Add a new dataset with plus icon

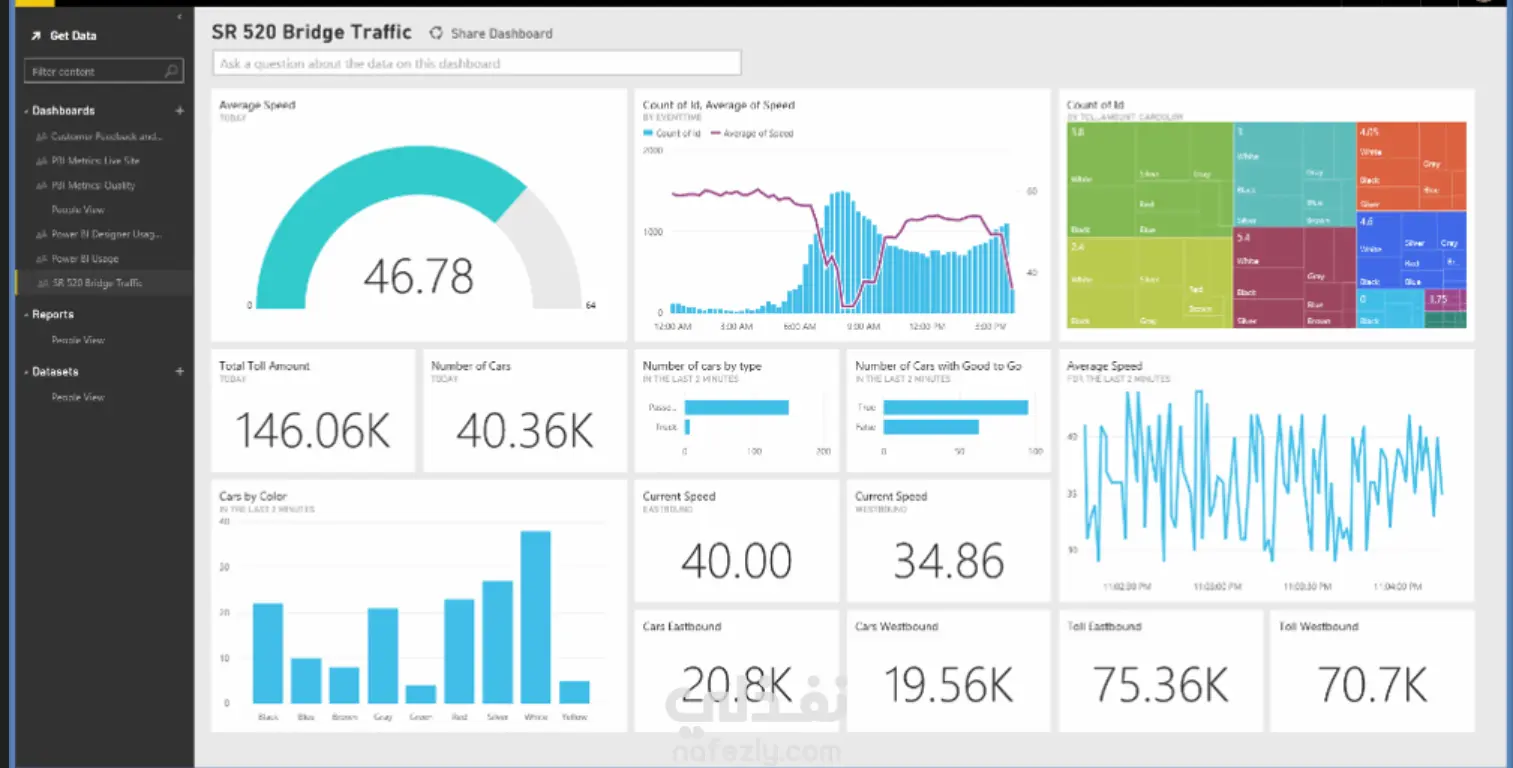point(180,371)
